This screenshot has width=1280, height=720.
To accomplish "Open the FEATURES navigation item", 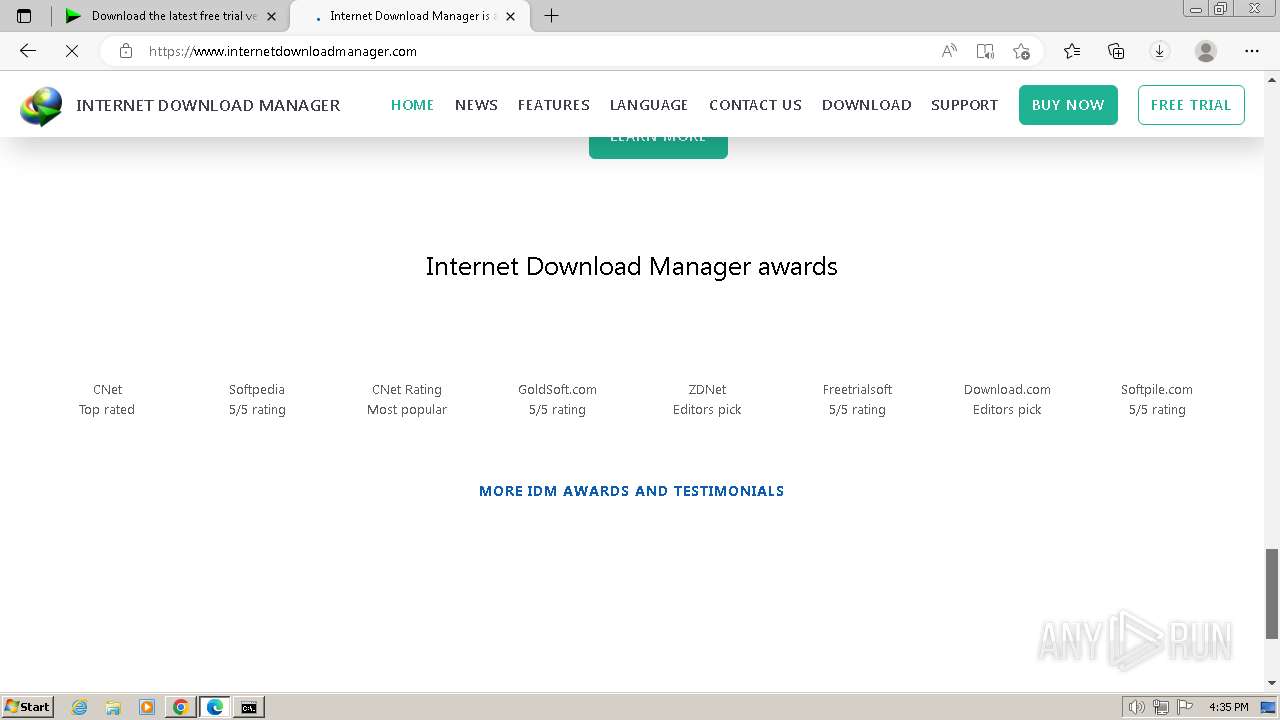I will pos(554,105).
